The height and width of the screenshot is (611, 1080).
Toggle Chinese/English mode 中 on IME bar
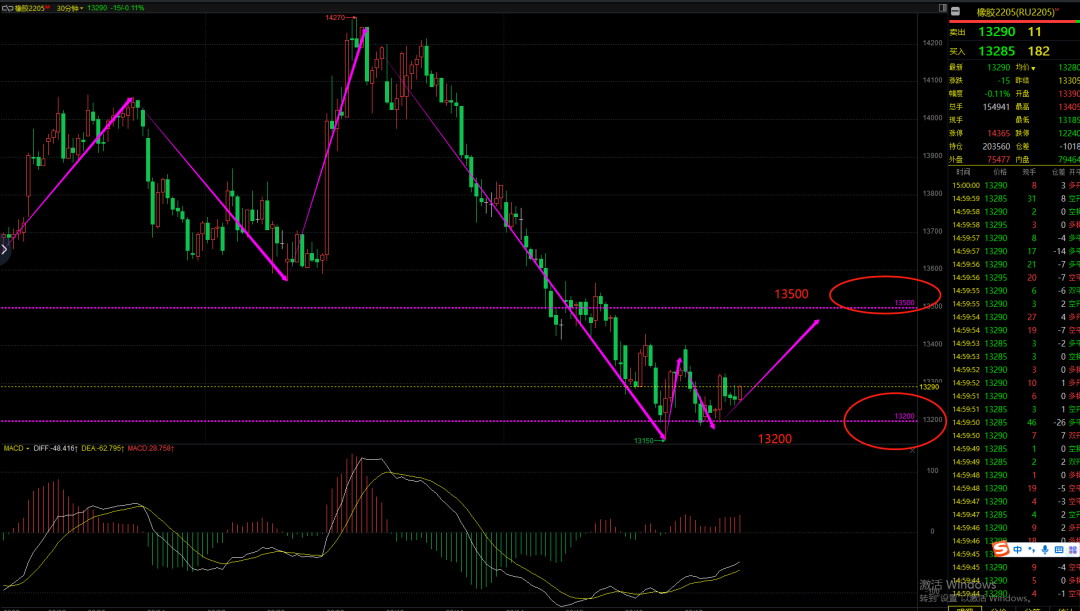click(x=1018, y=550)
